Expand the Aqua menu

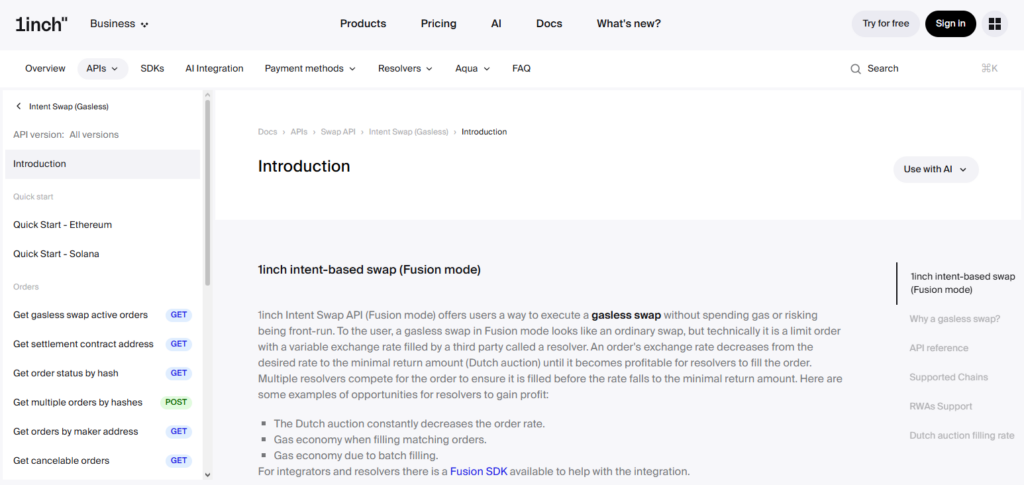pyautogui.click(x=473, y=69)
